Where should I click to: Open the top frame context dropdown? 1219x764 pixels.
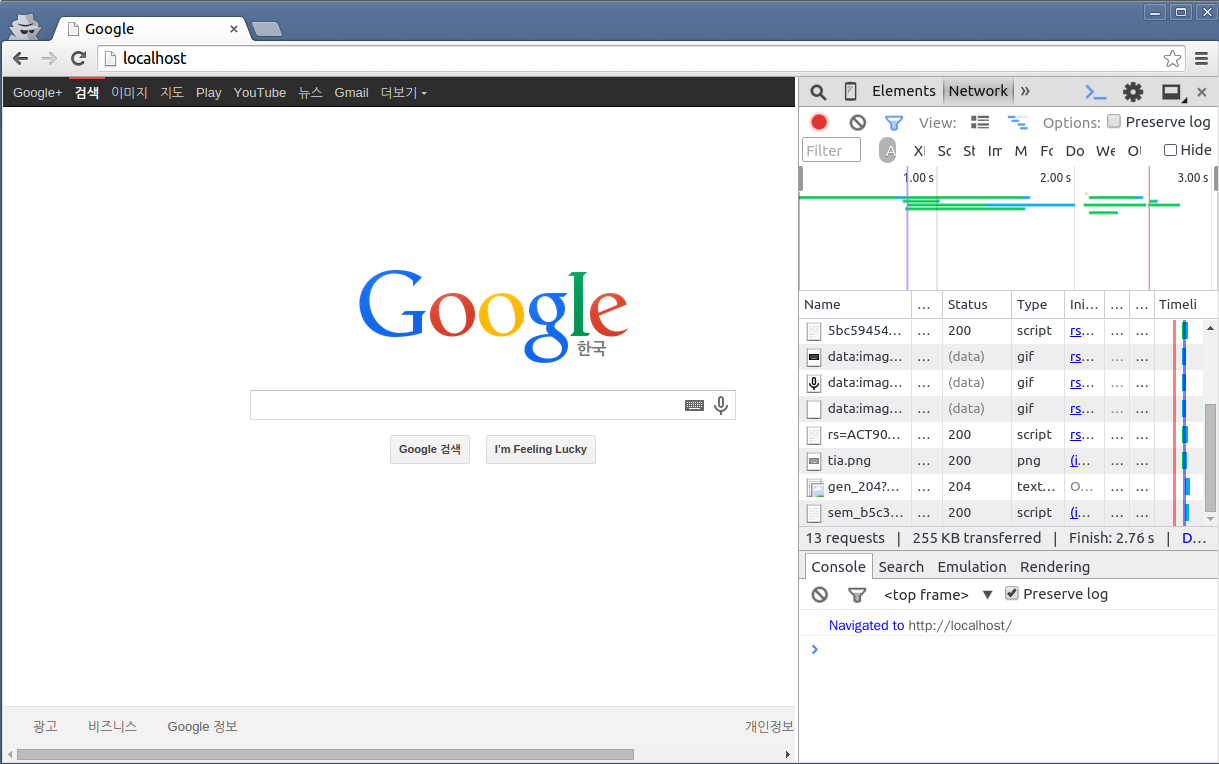(x=938, y=594)
